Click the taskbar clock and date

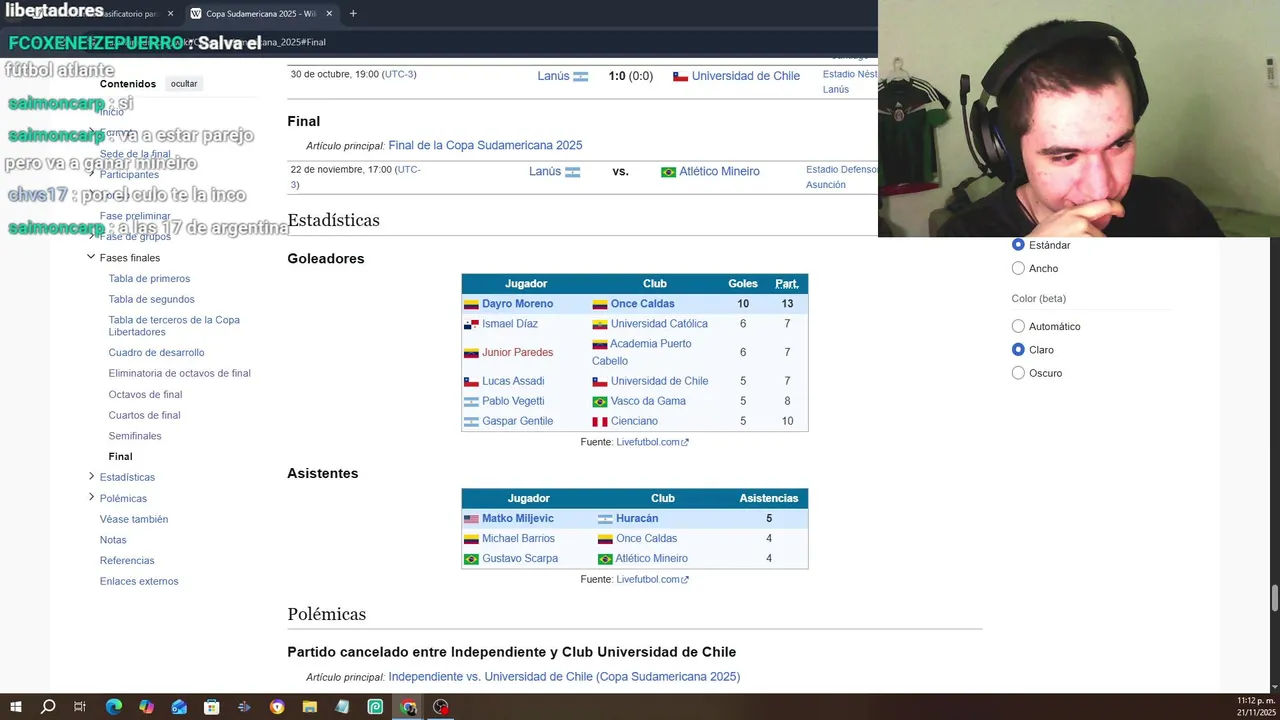point(1256,707)
